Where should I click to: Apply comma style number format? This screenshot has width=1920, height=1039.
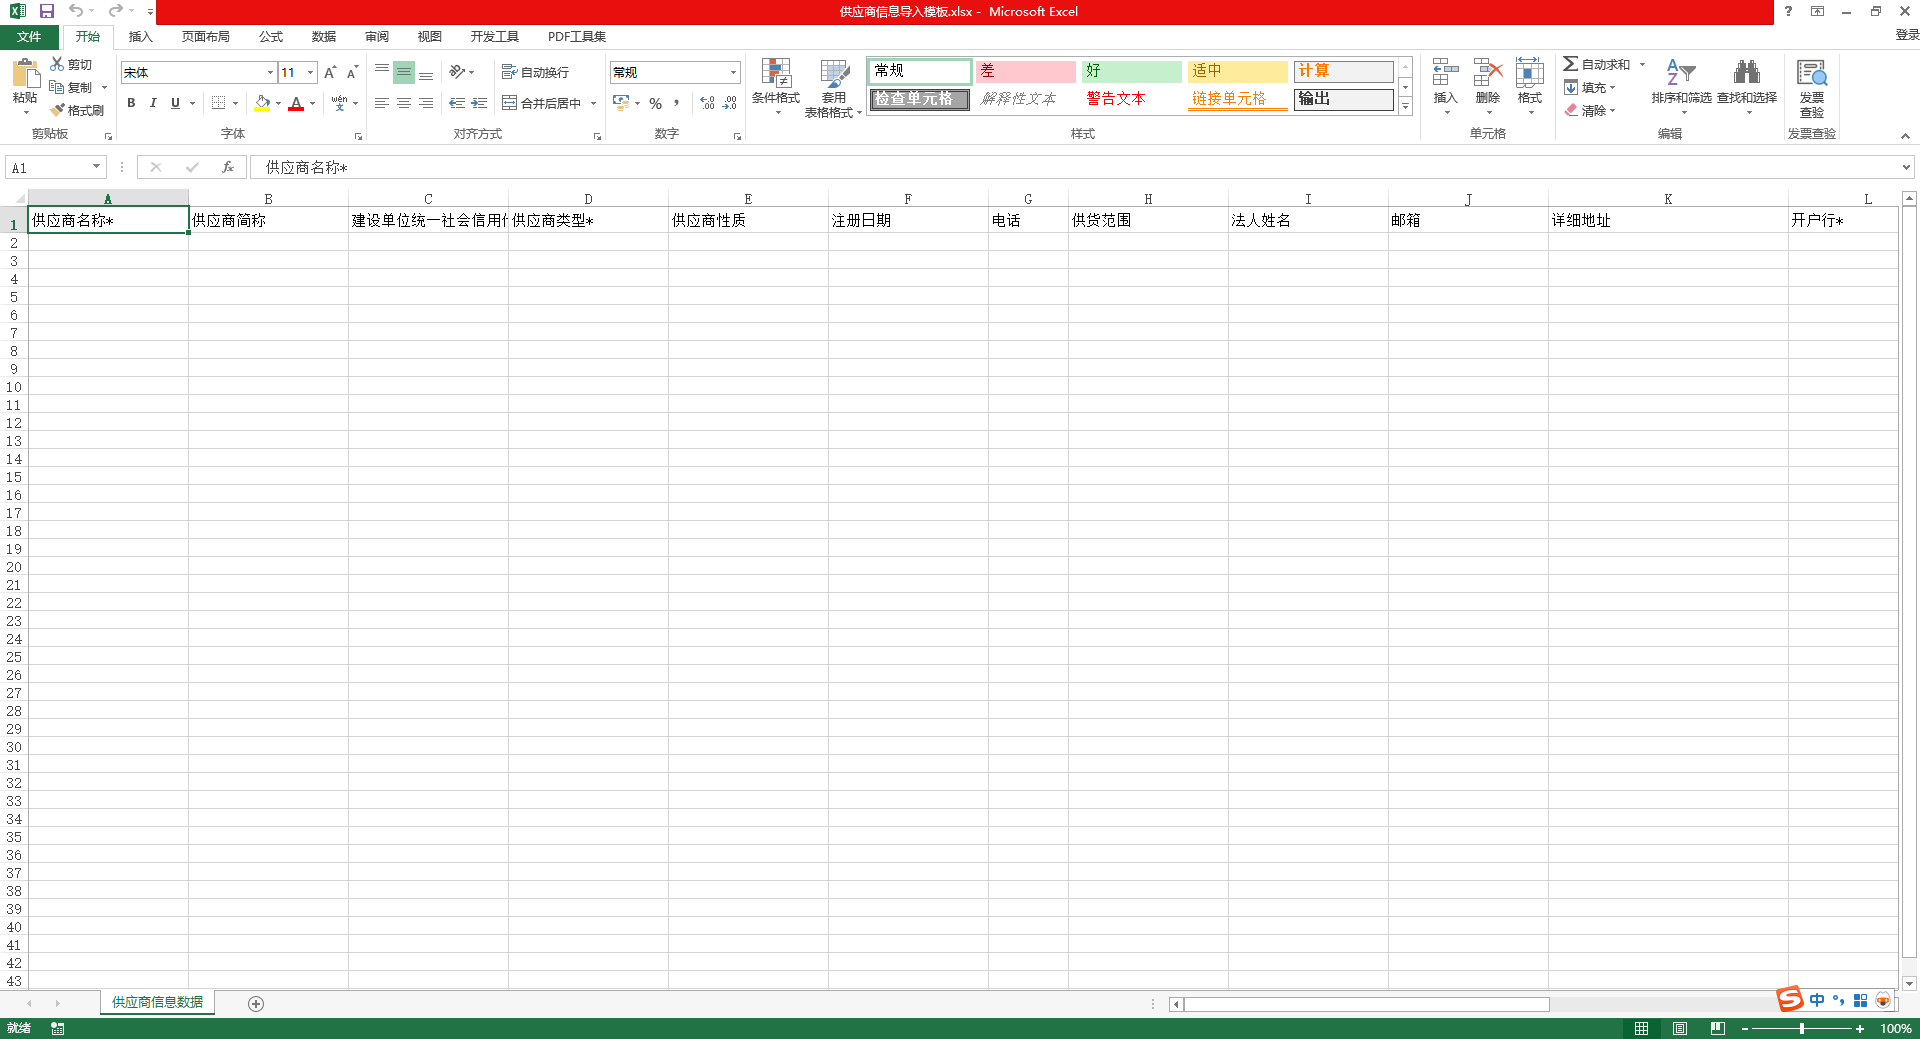click(677, 103)
